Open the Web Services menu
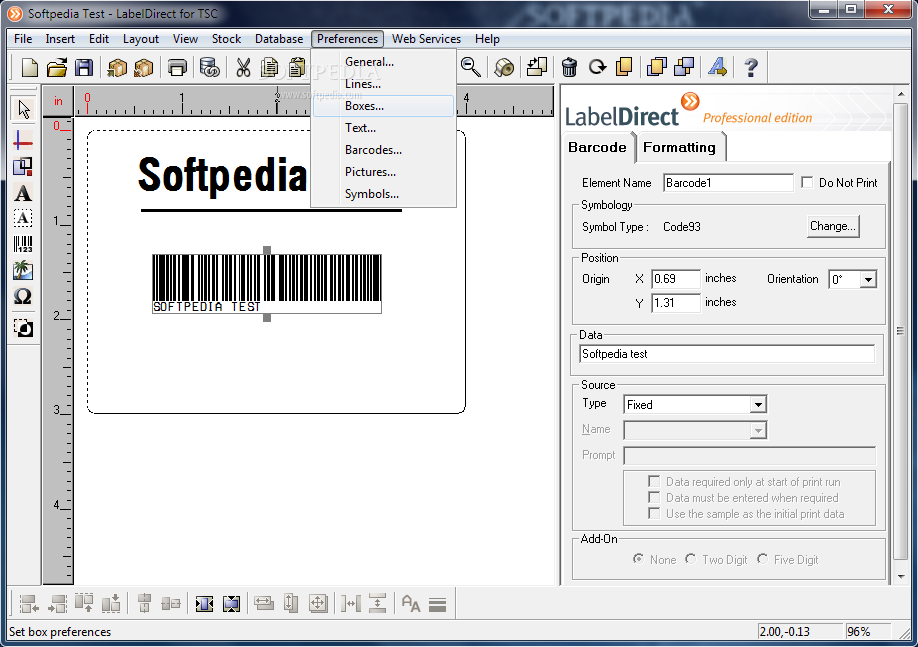Image resolution: width=918 pixels, height=647 pixels. pos(426,39)
